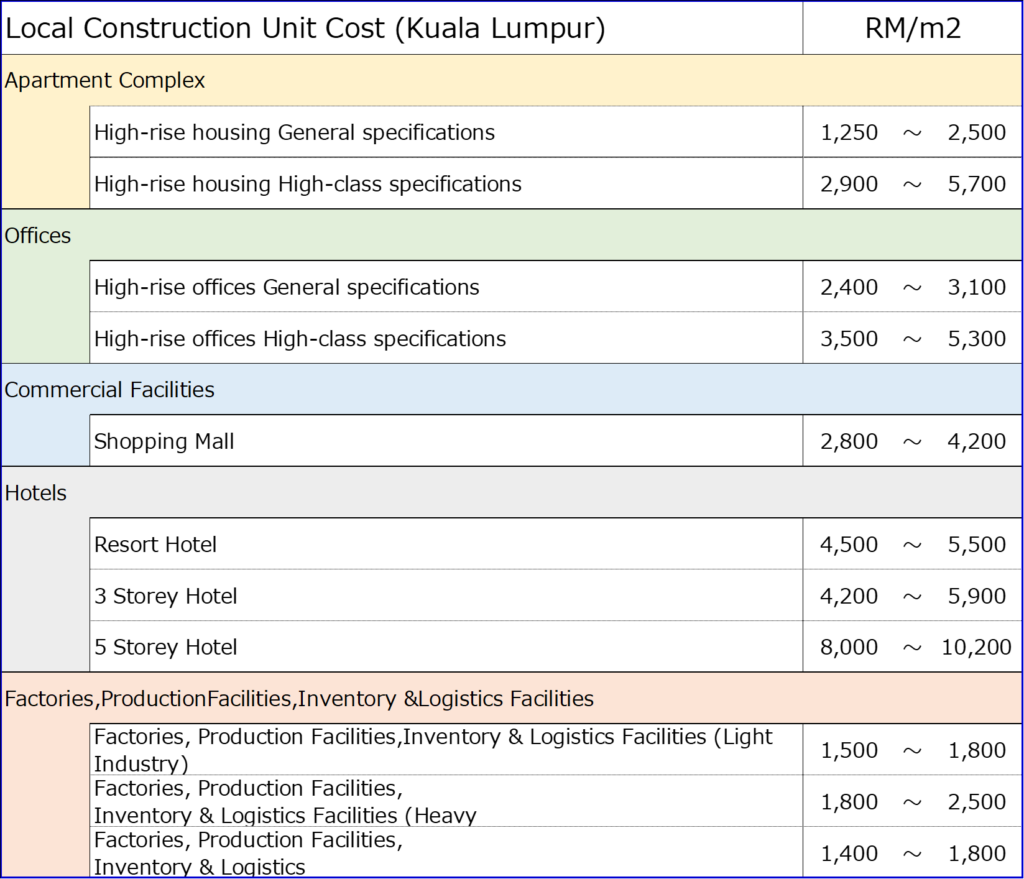Click the 4,500 Resort Hotel minimum value
Image resolution: width=1024 pixels, height=879 pixels.
(849, 545)
